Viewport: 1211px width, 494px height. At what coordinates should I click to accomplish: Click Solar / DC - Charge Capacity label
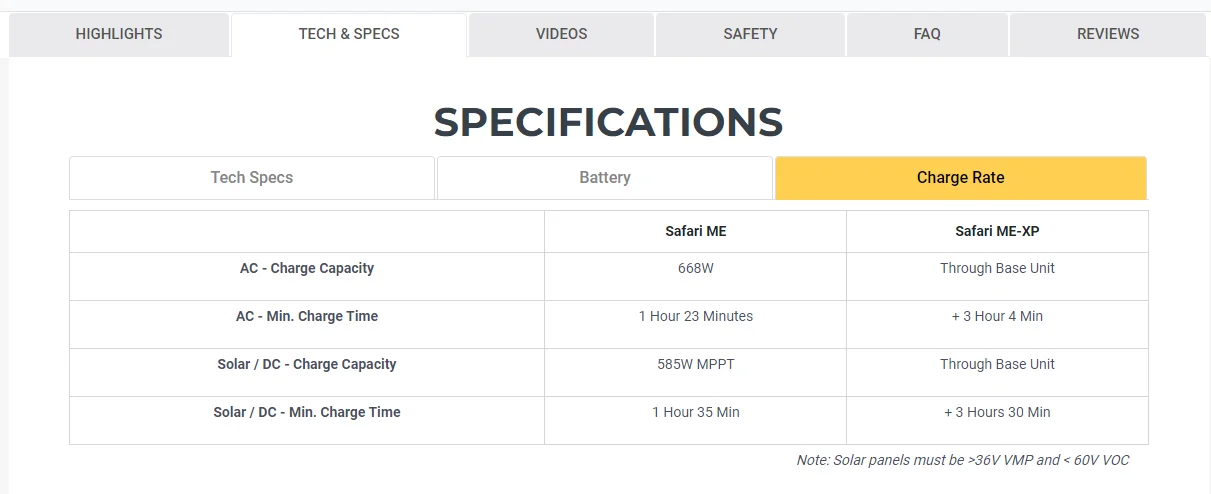[307, 364]
